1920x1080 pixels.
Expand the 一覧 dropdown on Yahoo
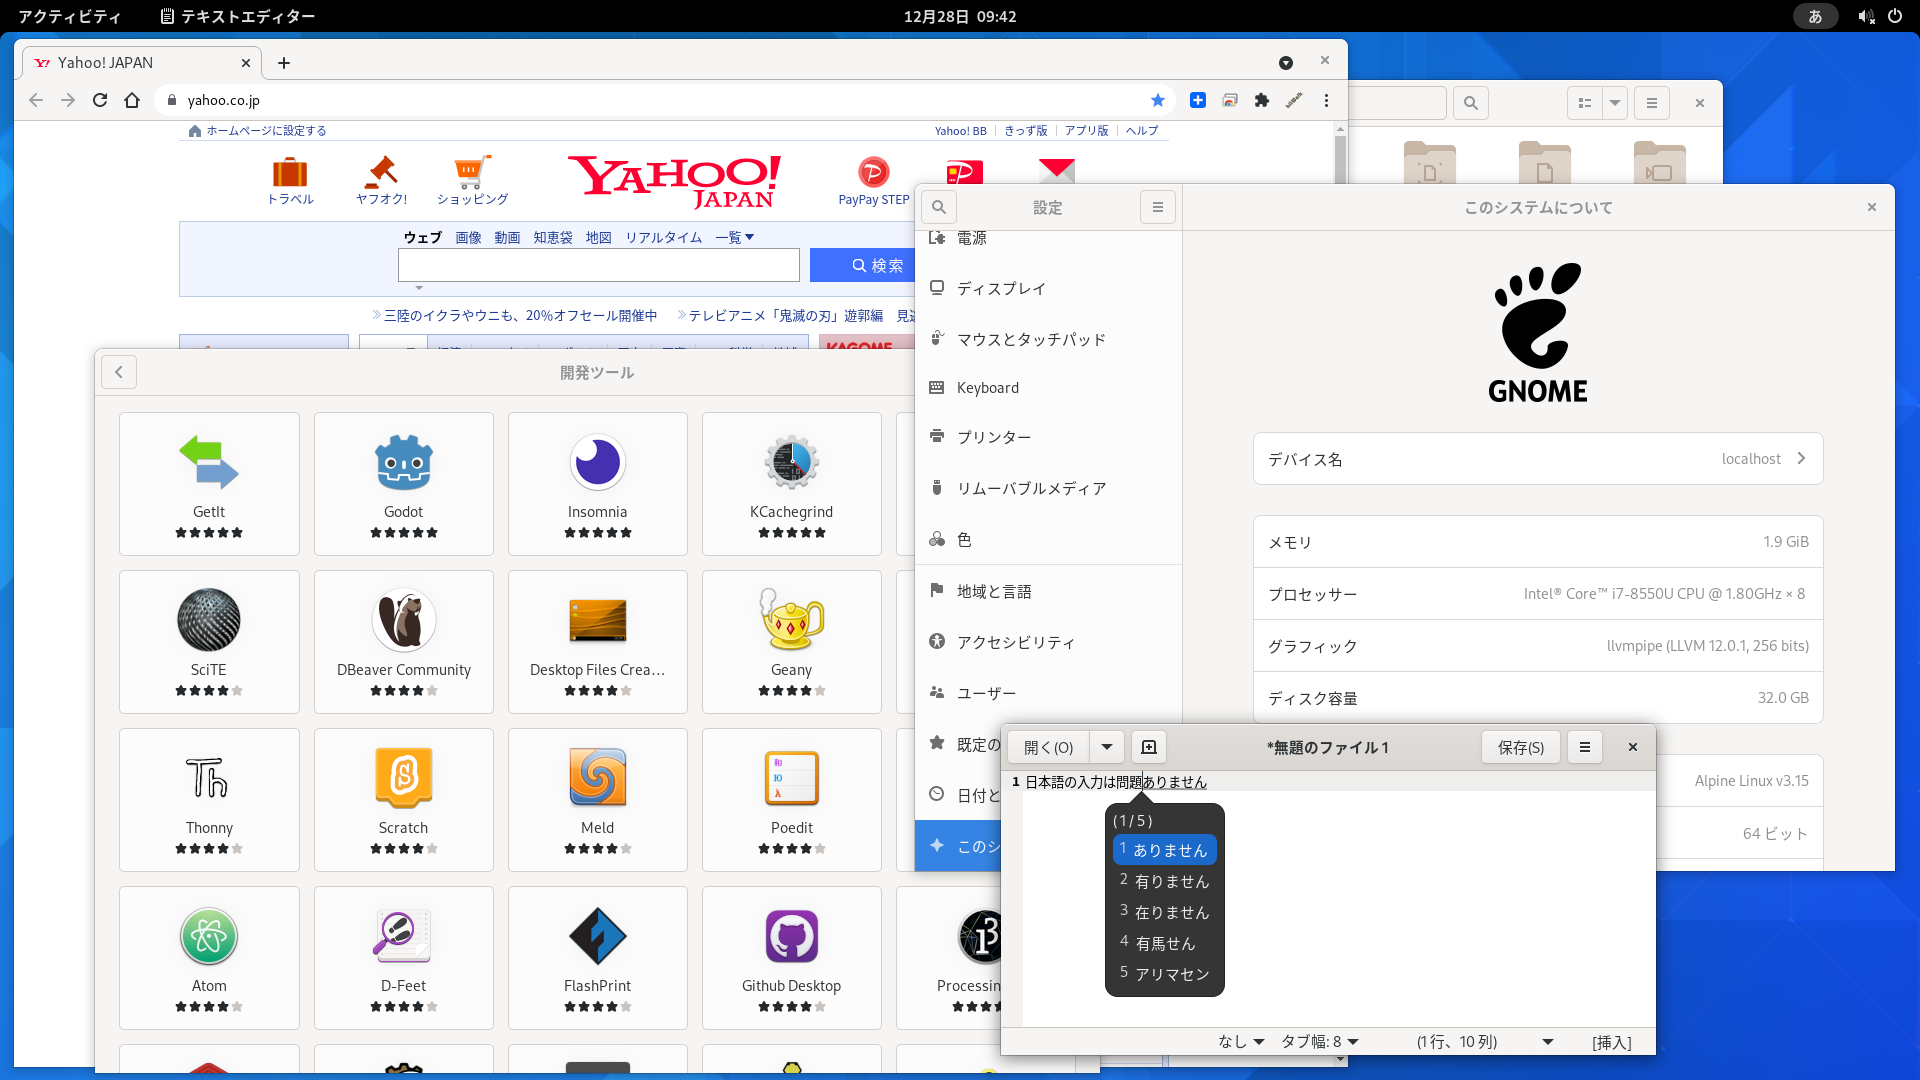(735, 237)
